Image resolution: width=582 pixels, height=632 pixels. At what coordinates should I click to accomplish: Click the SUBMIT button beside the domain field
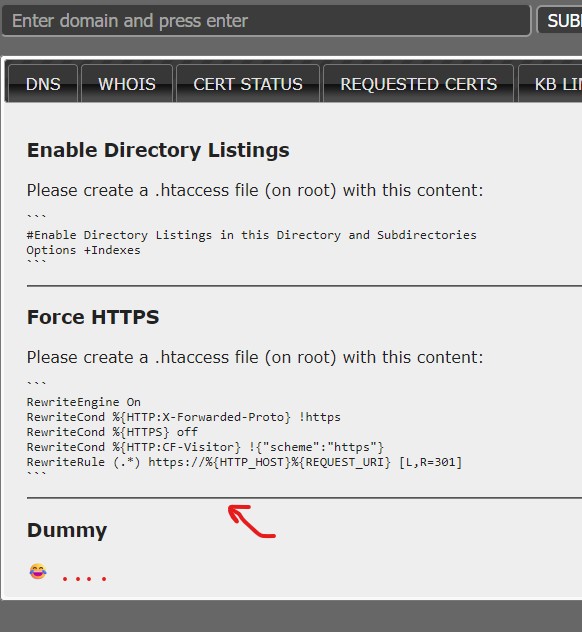[x=561, y=21]
